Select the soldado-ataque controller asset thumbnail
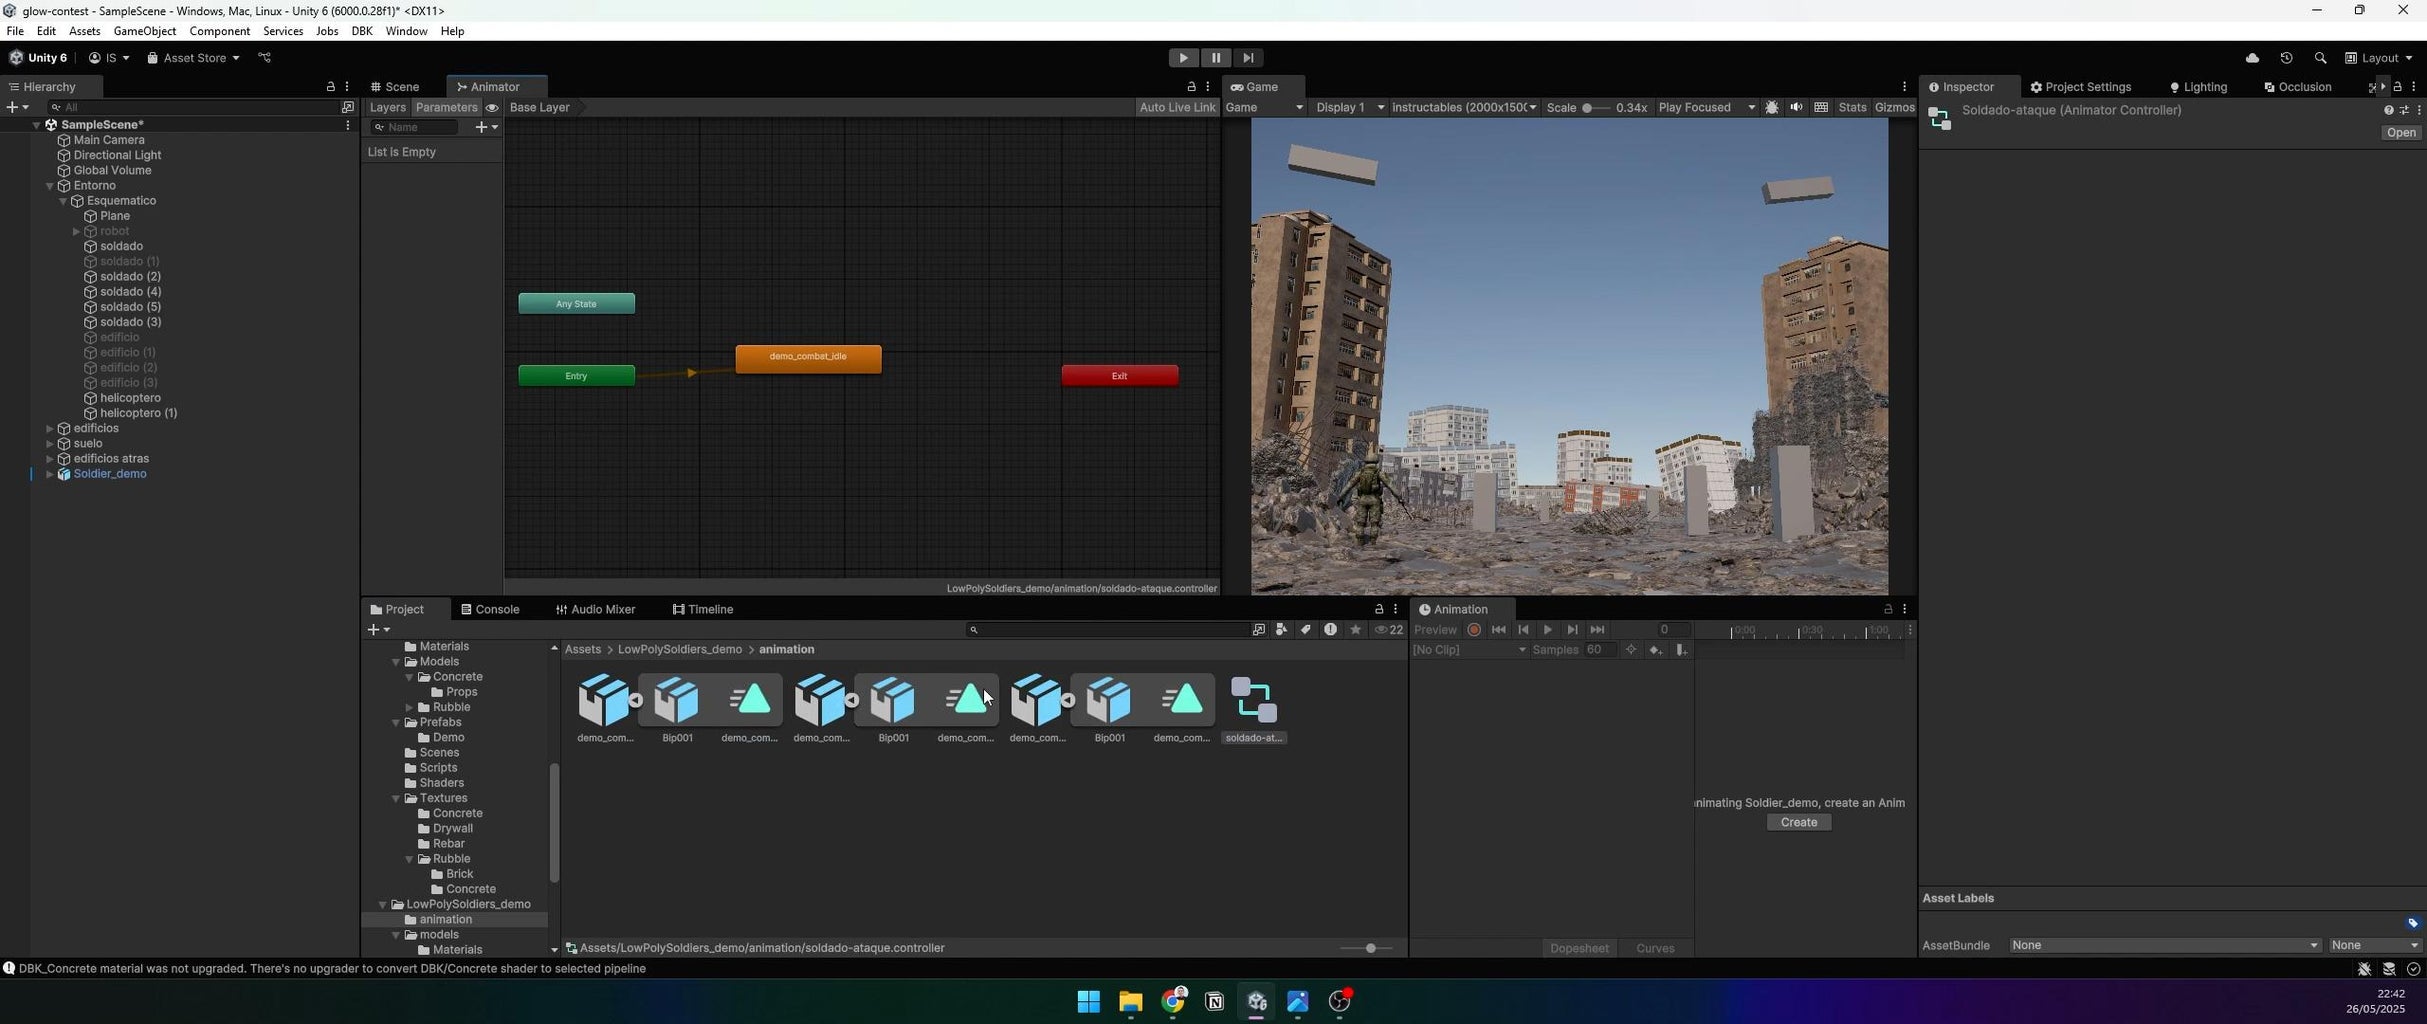The height and width of the screenshot is (1024, 2427). [x=1254, y=700]
